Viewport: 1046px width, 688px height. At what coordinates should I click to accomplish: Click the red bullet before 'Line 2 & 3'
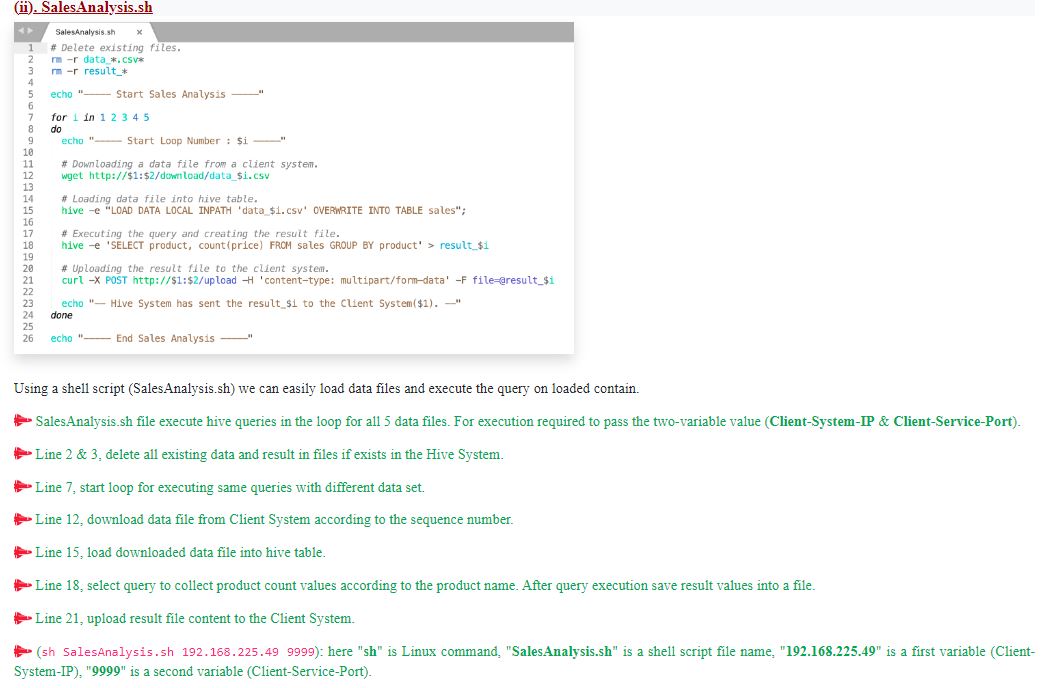[23, 455]
